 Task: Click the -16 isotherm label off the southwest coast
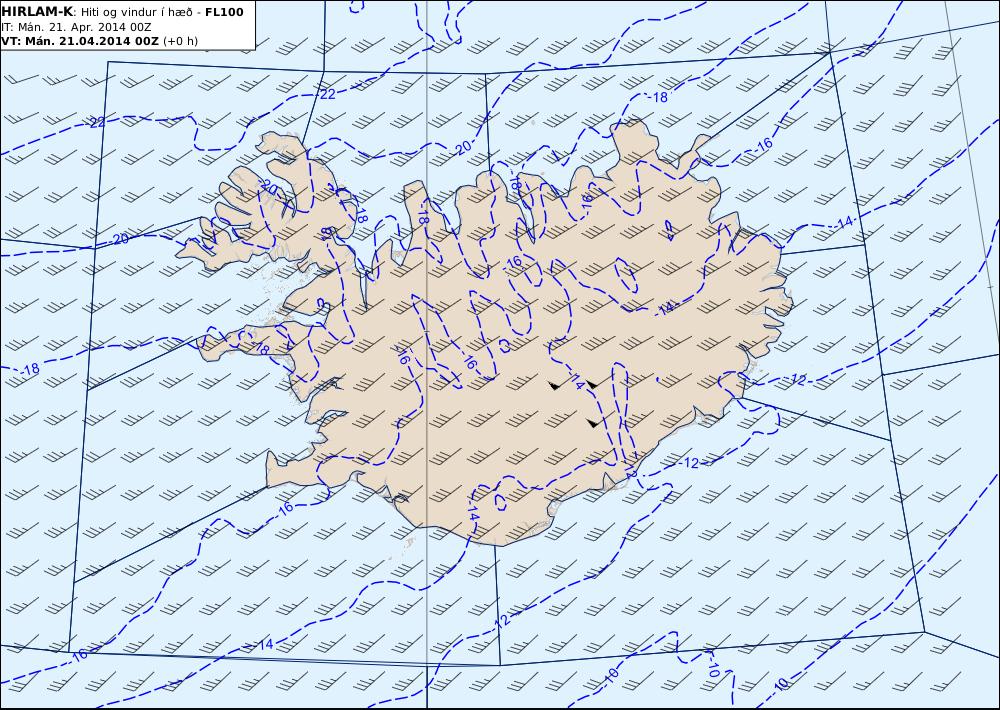(x=284, y=508)
